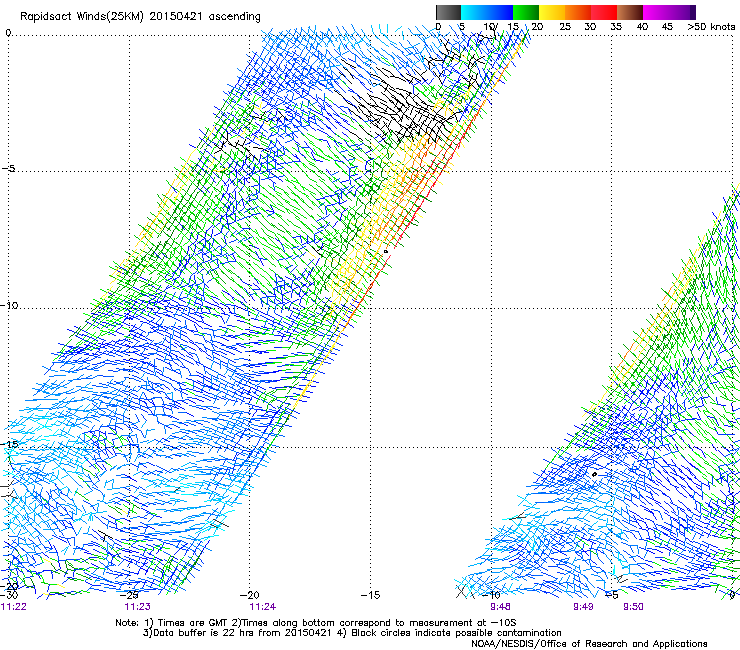Screen dimensions: 740x650
Task: Click the '25' legend scale number
Action: coord(565,27)
